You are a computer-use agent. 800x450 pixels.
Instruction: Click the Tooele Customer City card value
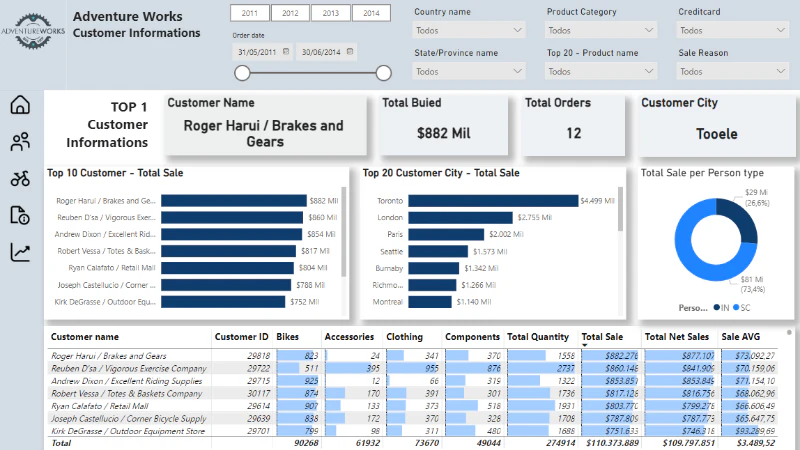[717, 134]
